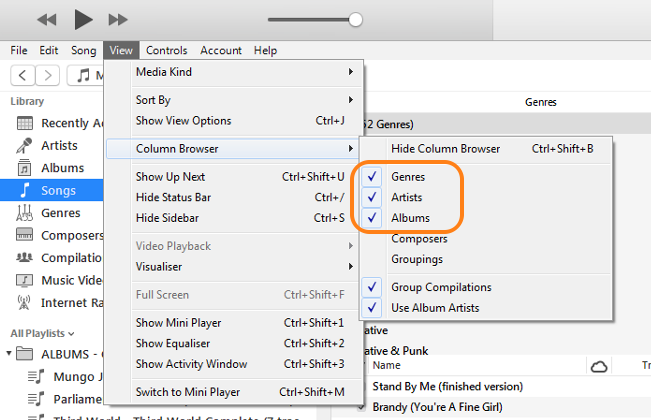Open the Music media picker dropdown
The width and height of the screenshot is (651, 420).
point(85,75)
